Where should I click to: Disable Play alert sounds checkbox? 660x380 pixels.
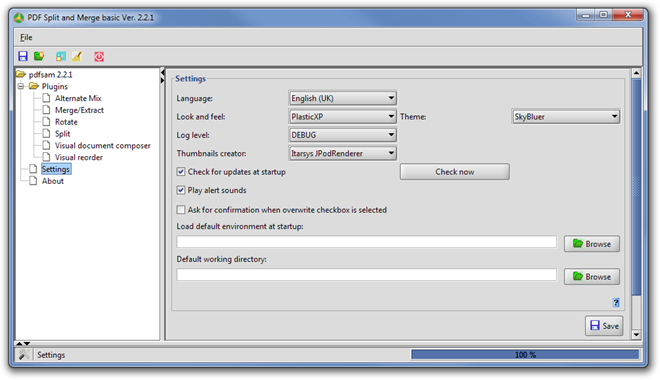point(181,190)
